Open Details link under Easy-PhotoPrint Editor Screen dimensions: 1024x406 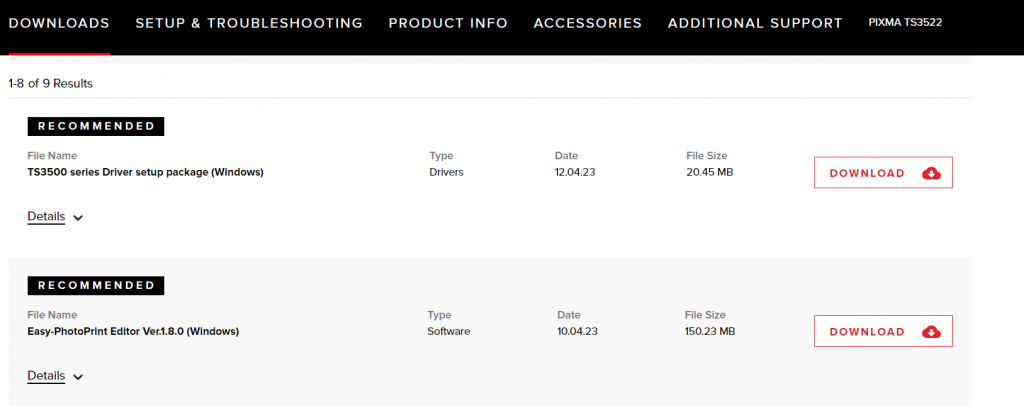(x=46, y=376)
